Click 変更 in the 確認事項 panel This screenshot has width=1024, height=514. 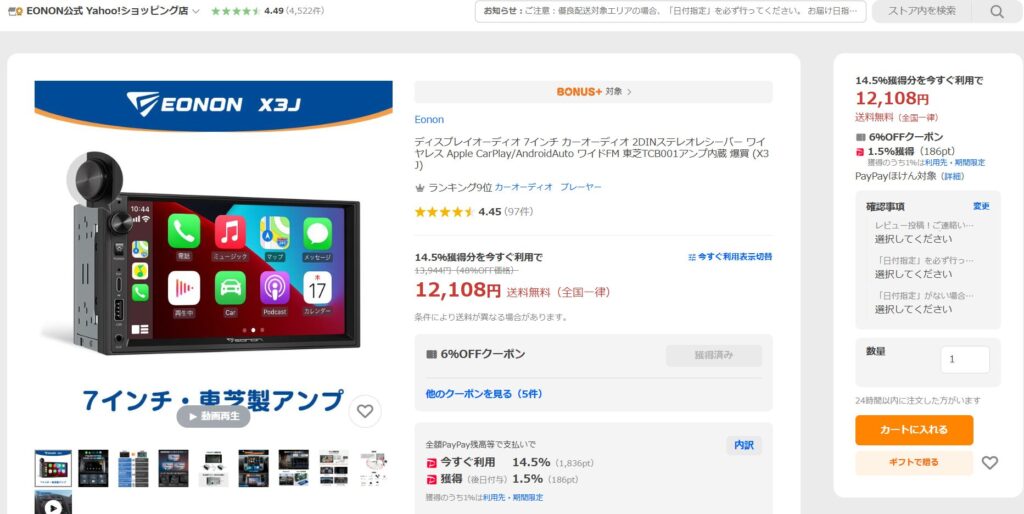coord(981,206)
